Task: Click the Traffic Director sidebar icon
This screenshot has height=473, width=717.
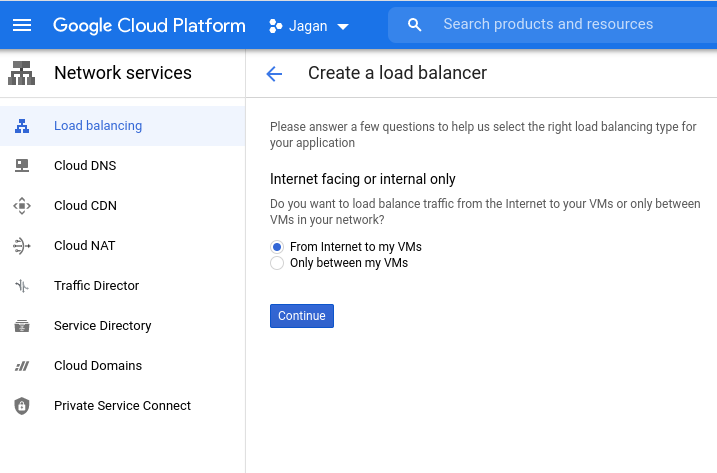Action: pos(22,286)
